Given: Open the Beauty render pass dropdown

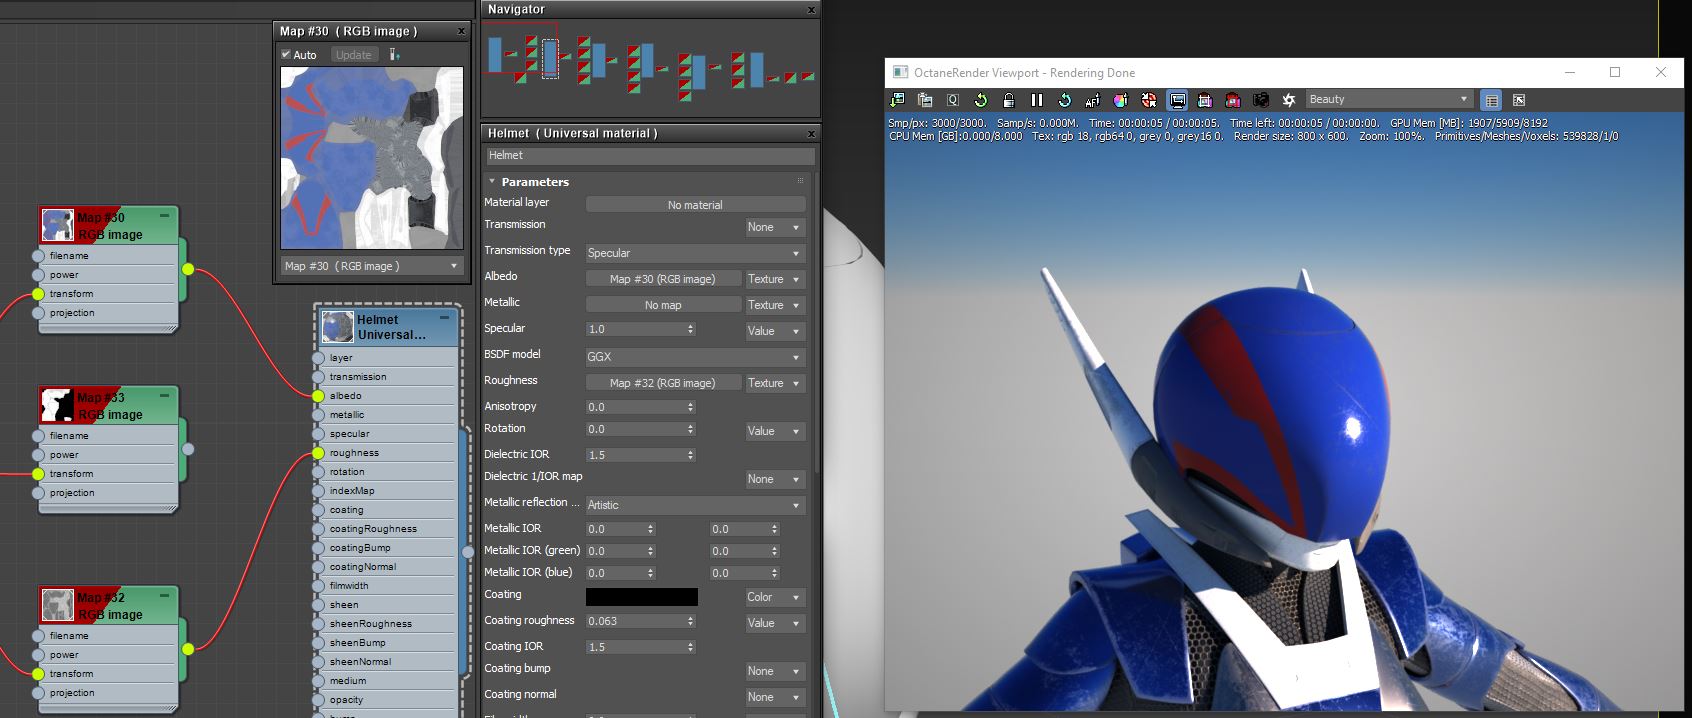Looking at the screenshot, I should [x=1389, y=100].
